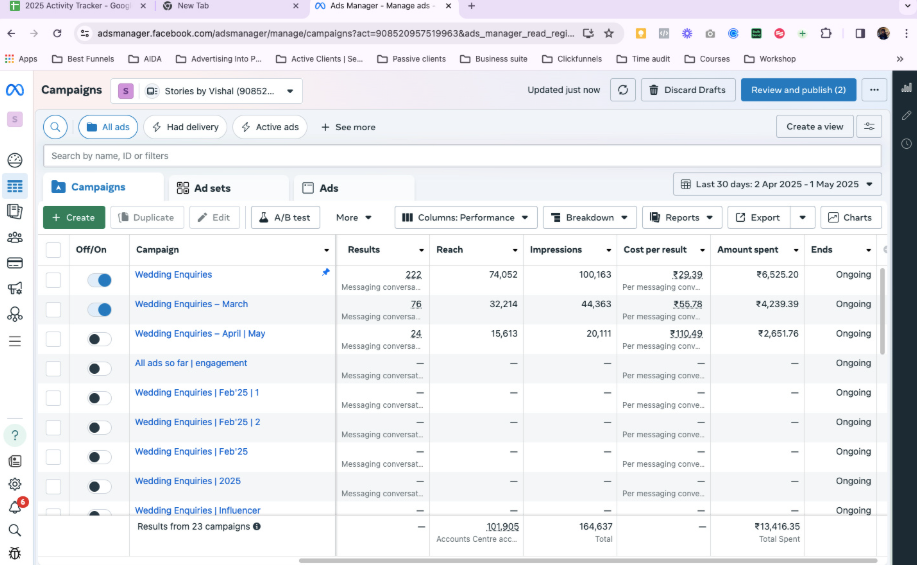Open the Columns: Performance dropdown
The width and height of the screenshot is (917, 565).
tap(466, 217)
